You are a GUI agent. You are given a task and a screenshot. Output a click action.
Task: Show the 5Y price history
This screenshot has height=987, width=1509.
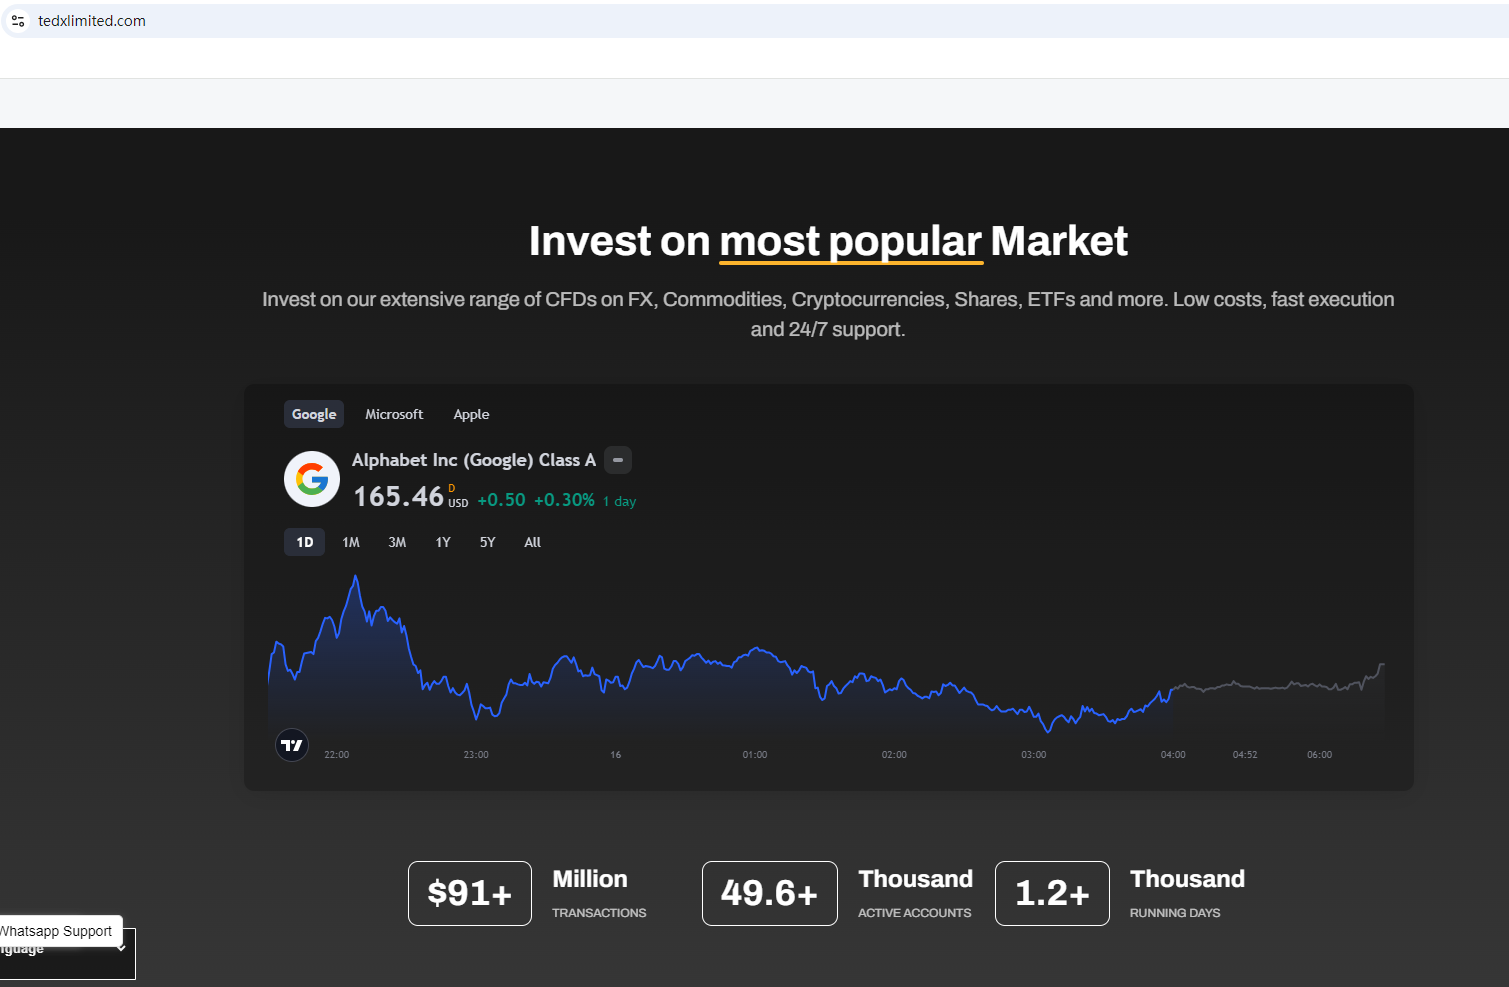[488, 542]
